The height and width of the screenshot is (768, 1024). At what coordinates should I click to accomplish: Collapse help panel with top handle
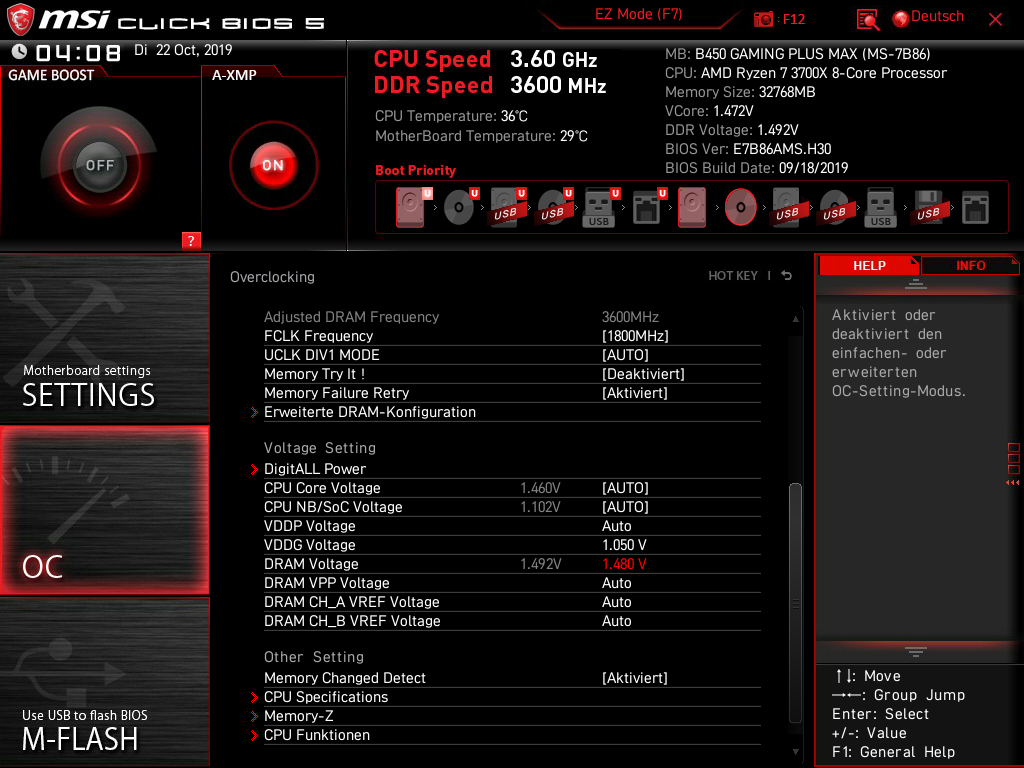click(x=916, y=283)
